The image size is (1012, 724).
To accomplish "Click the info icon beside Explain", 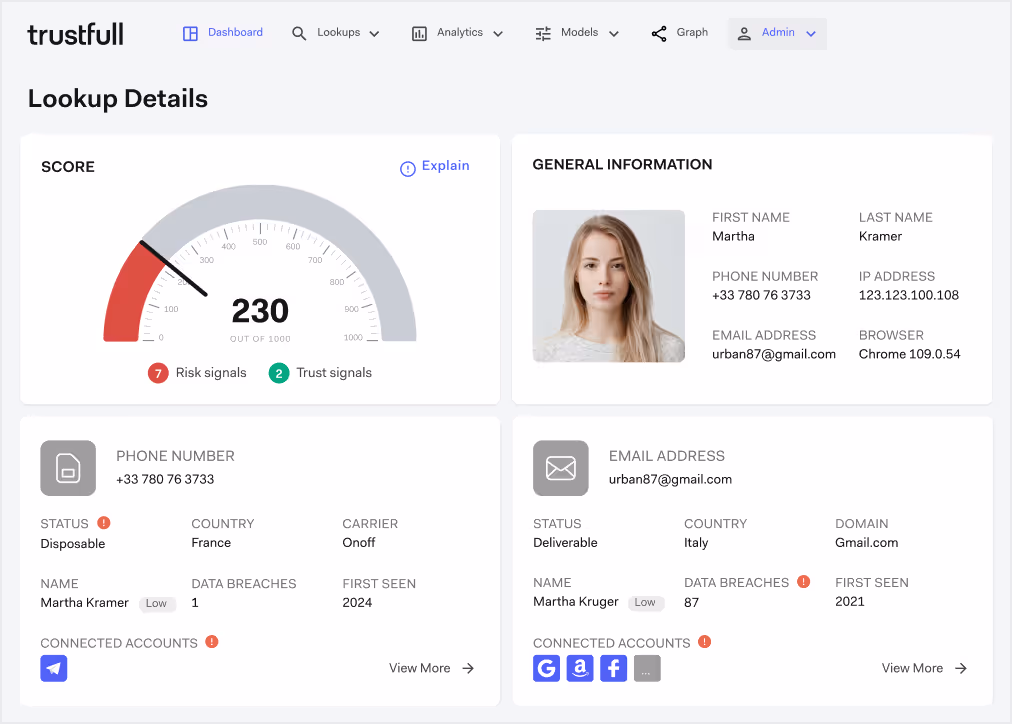I will point(407,168).
